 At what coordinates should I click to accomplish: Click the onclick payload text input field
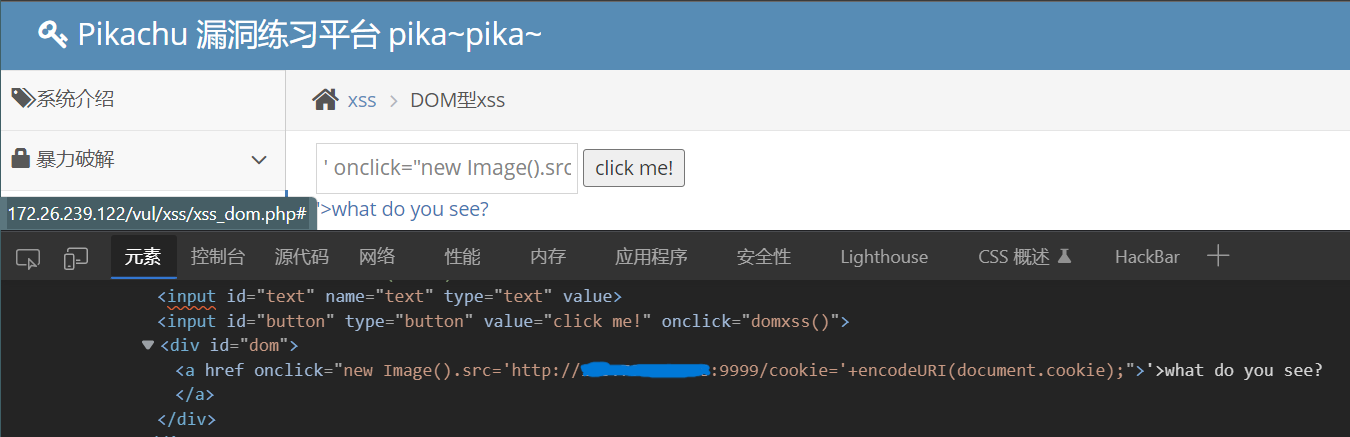point(447,168)
